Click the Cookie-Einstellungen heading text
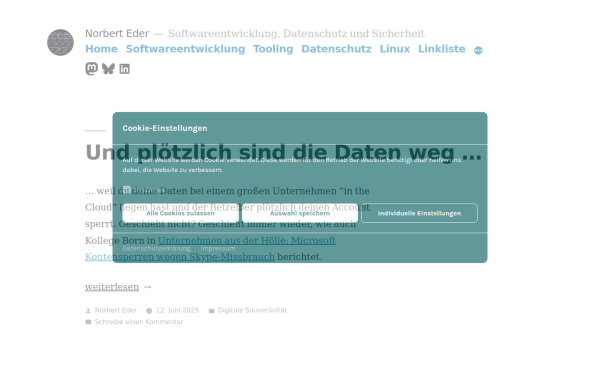Viewport: 600px width, 375px height. 165,128
